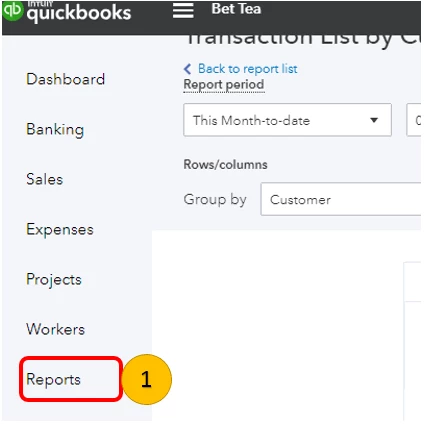432x443 pixels.
Task: Click the green QuickBooks logo icon
Action: 13,11
